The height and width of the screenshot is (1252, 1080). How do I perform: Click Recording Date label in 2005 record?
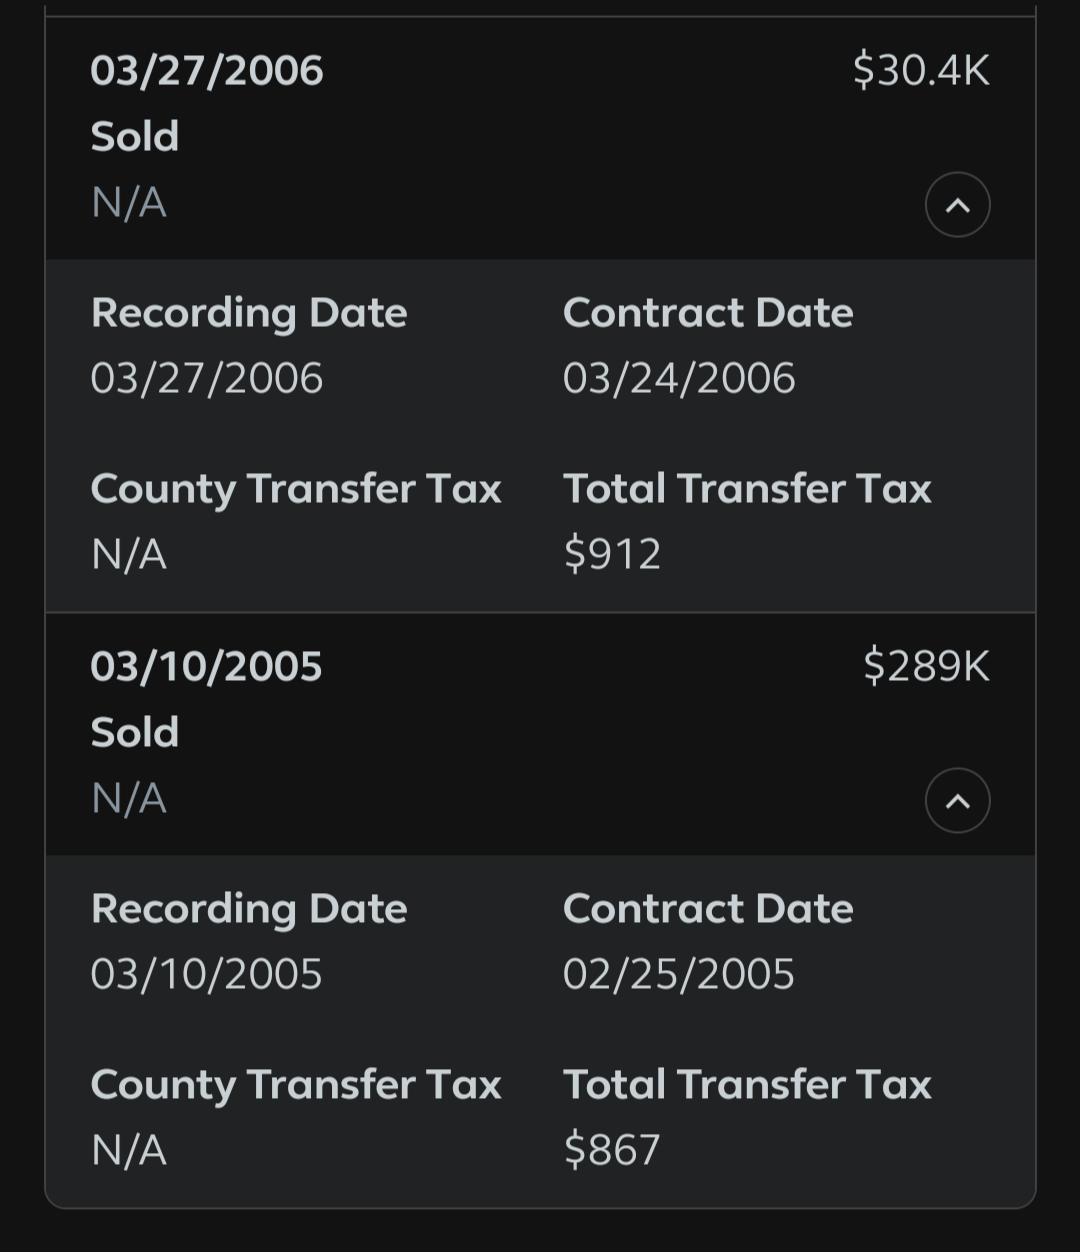pyautogui.click(x=249, y=909)
